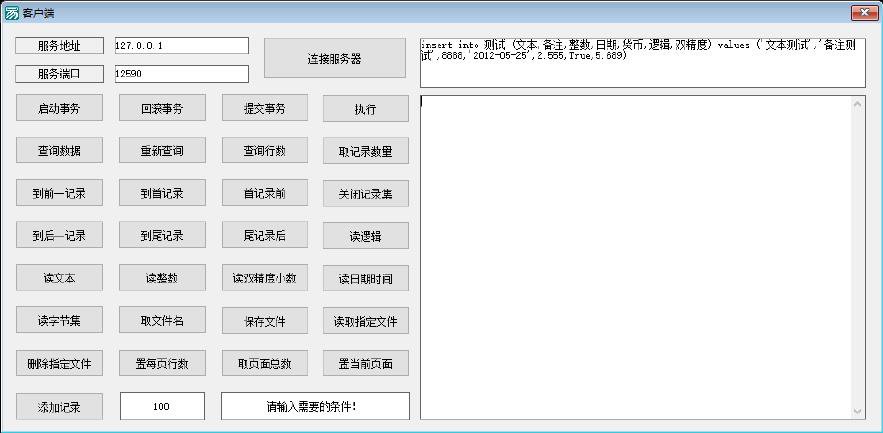The height and width of the screenshot is (433, 883).
Task: Click the 启动事务 button
Action: click(x=59, y=109)
